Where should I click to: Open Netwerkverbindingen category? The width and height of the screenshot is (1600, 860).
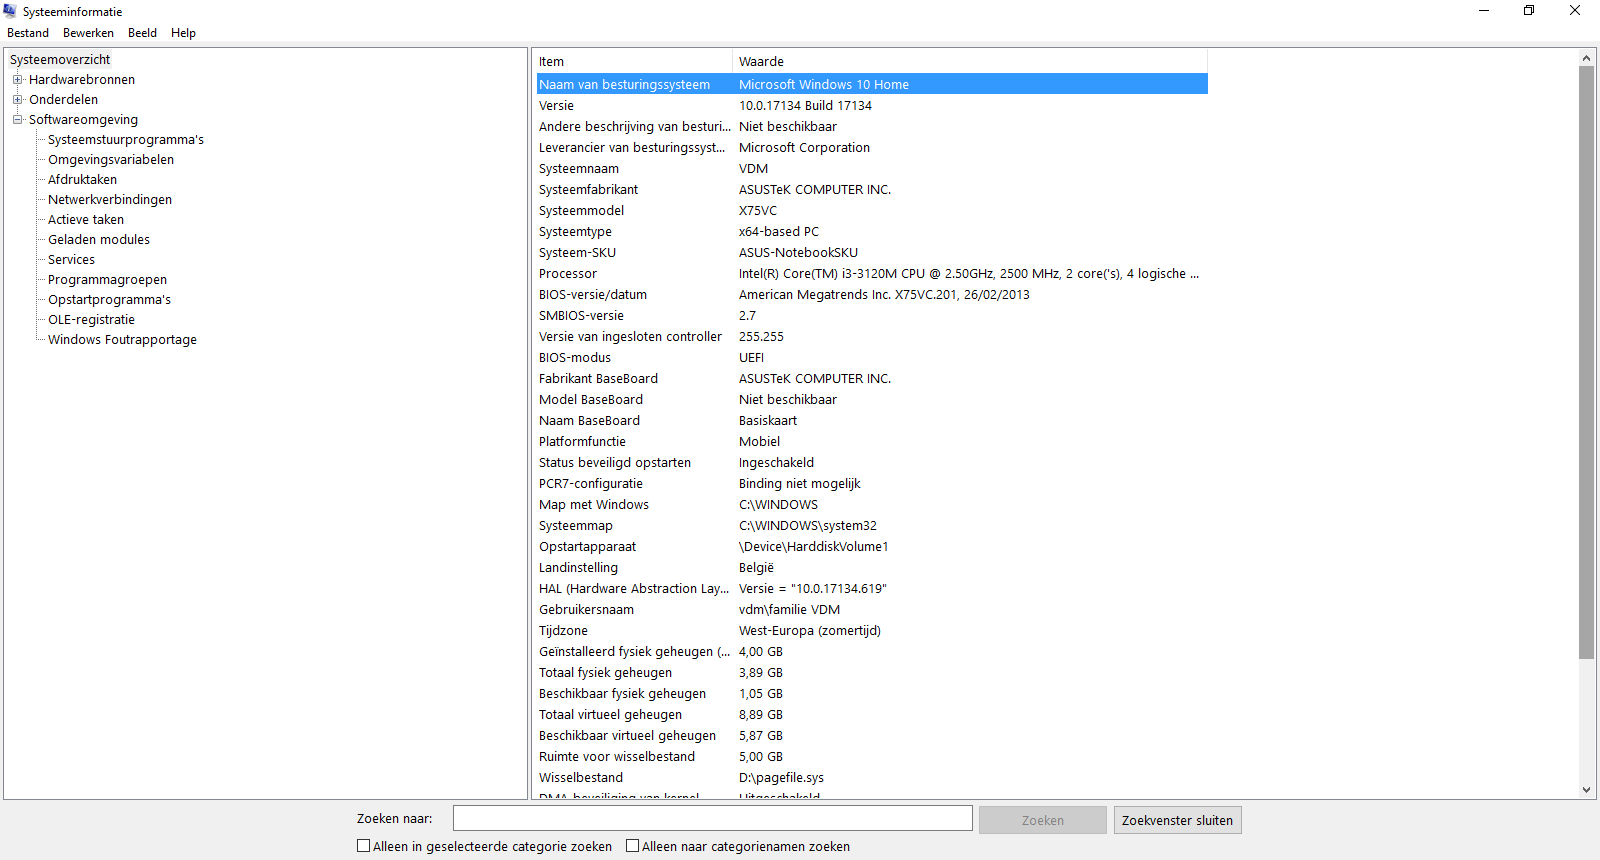coord(110,200)
